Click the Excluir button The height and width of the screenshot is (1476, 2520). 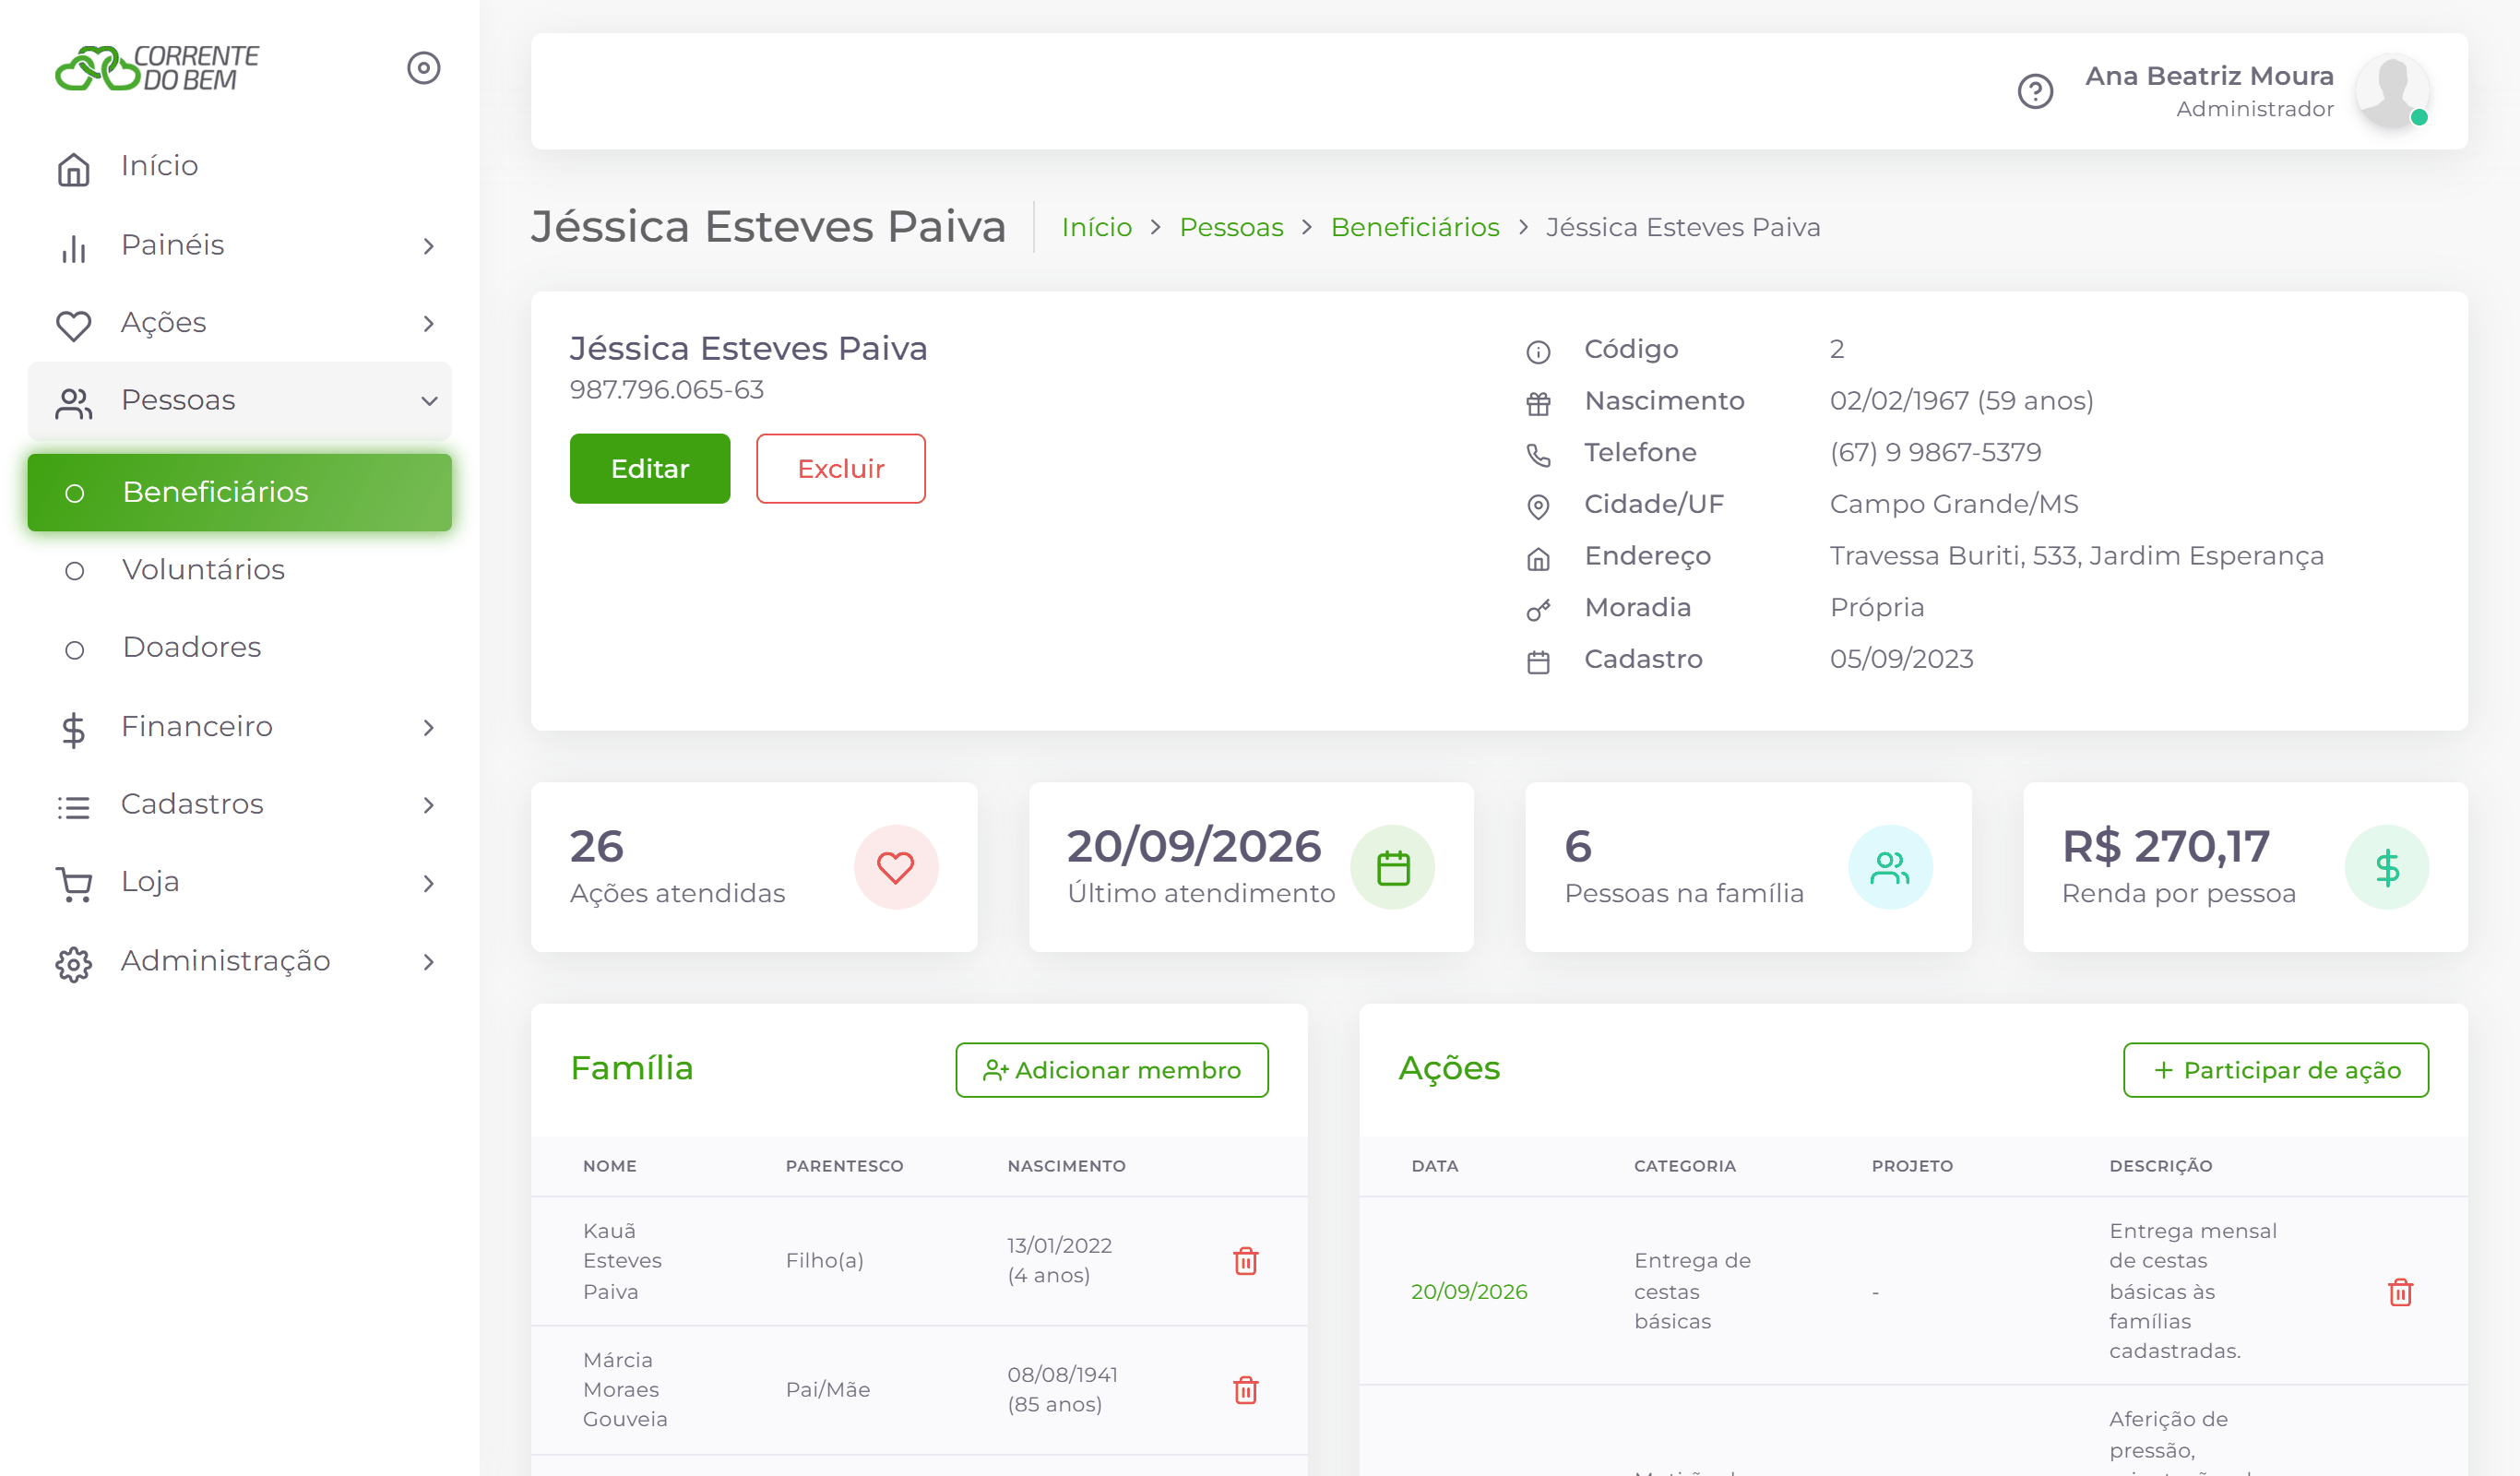[x=841, y=469]
